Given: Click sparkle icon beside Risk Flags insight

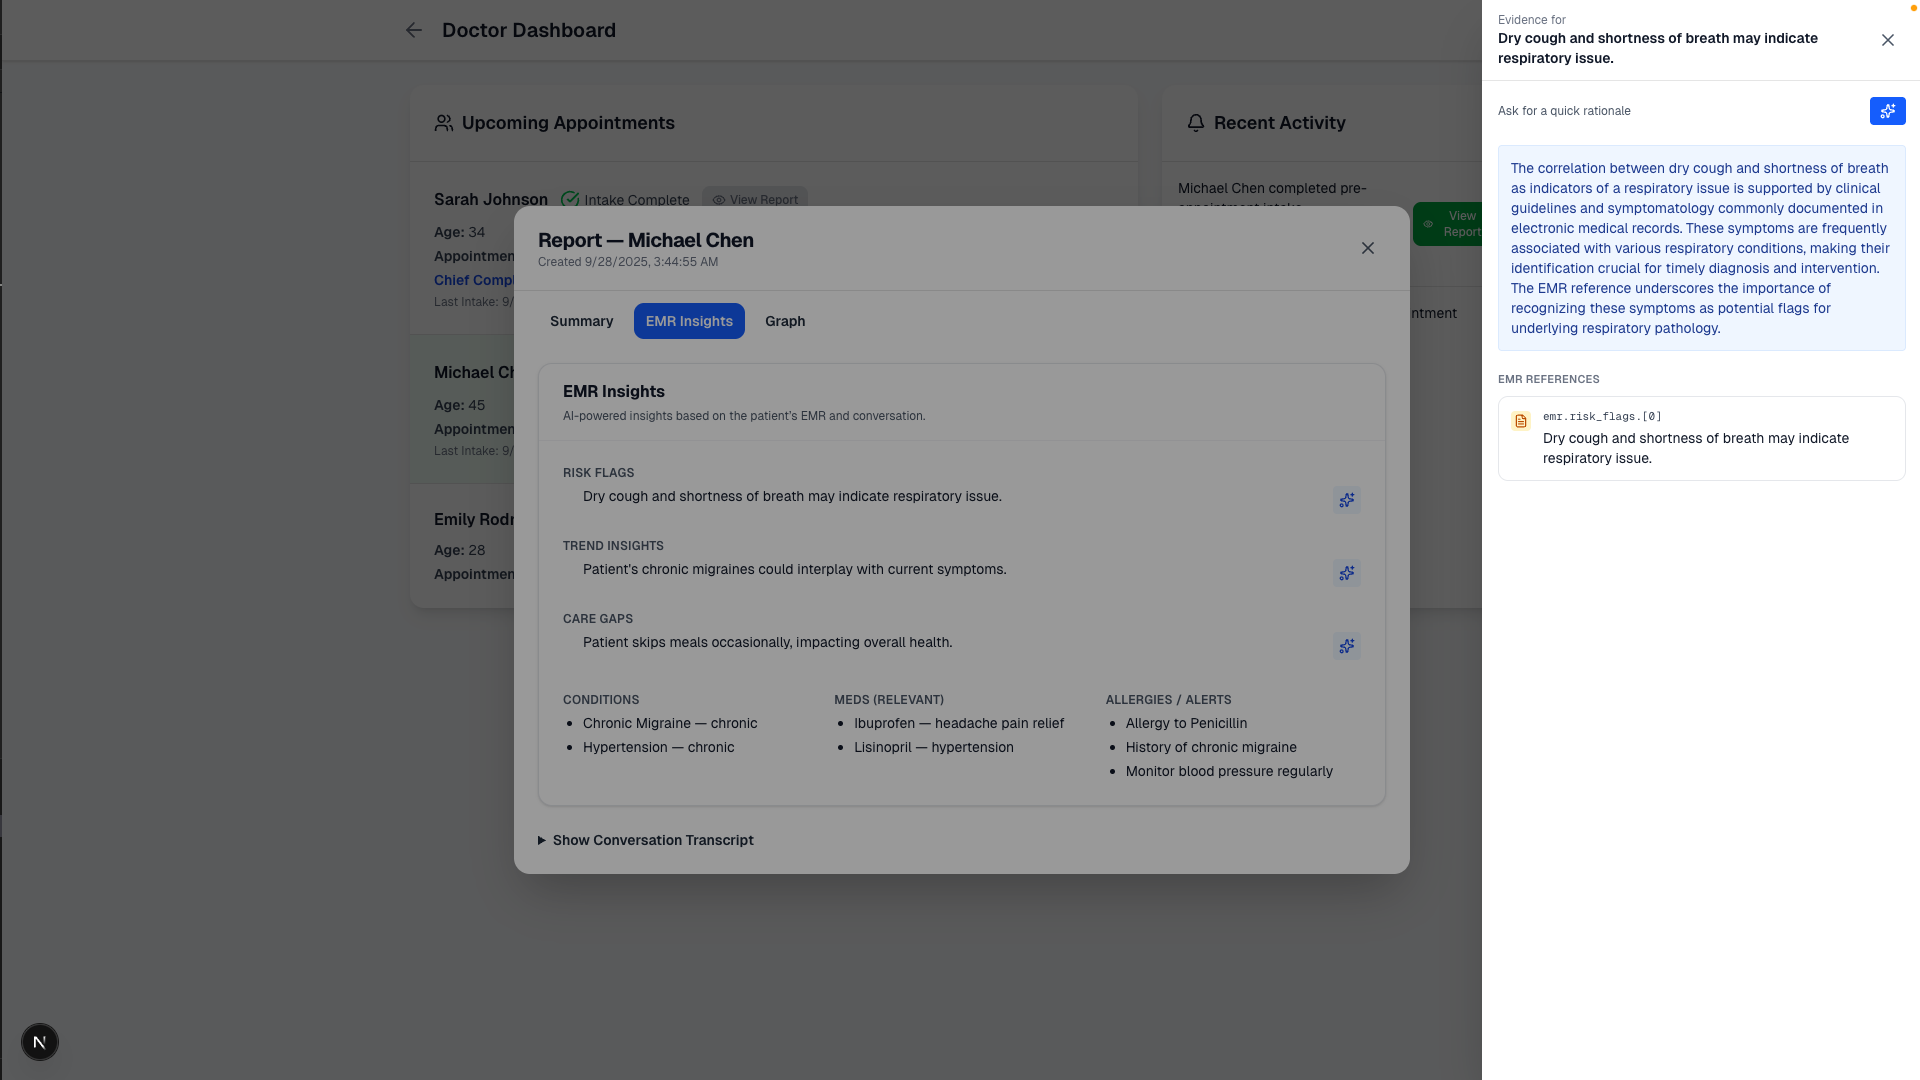Looking at the screenshot, I should click(x=1347, y=500).
